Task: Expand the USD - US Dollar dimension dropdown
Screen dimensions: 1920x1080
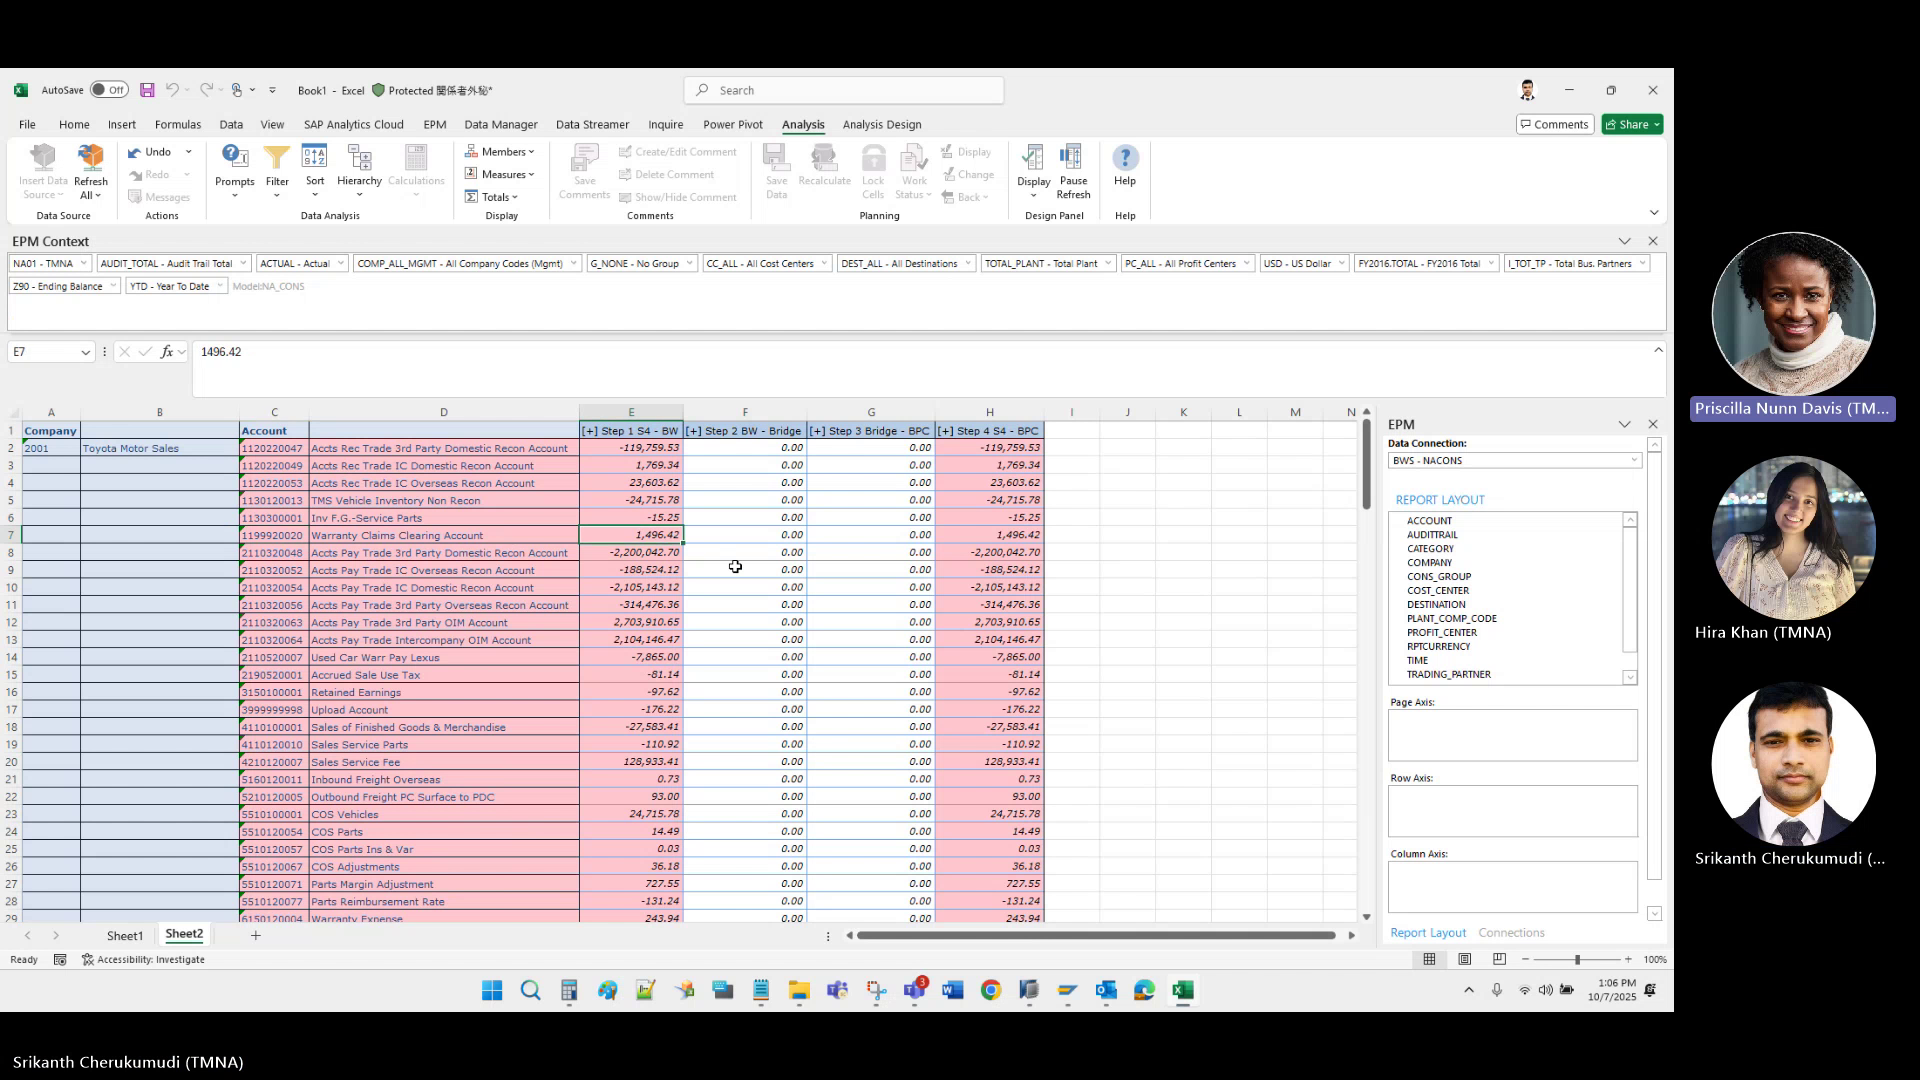Action: click(x=1340, y=263)
